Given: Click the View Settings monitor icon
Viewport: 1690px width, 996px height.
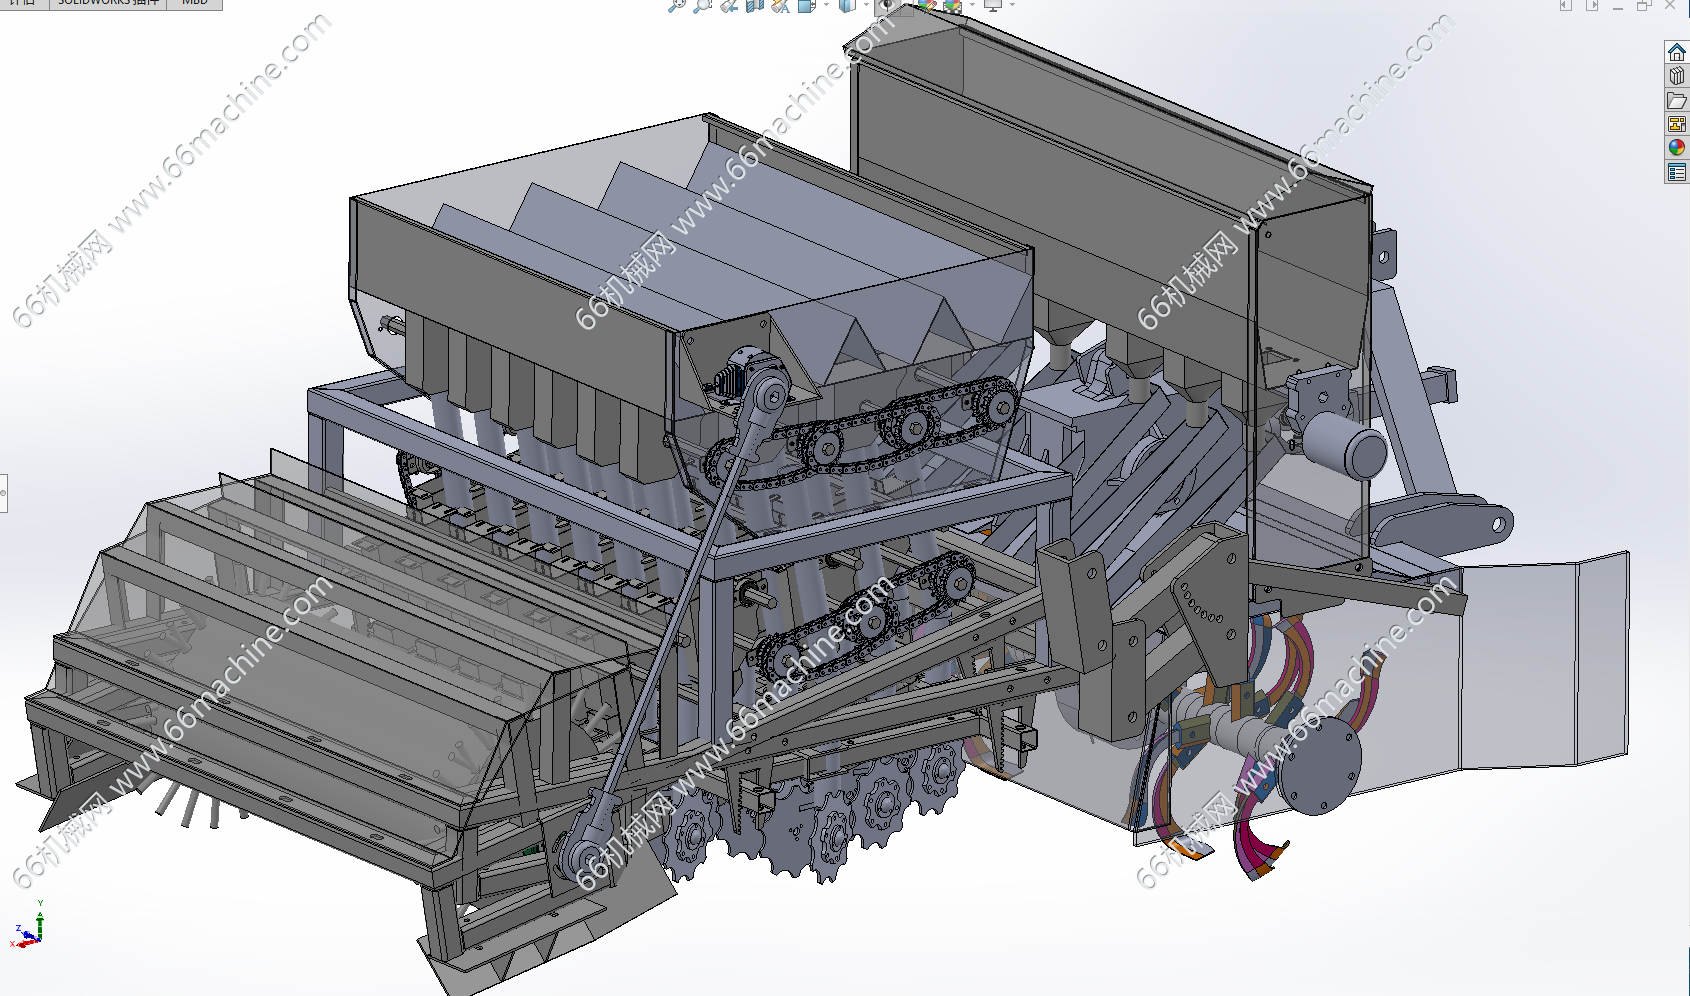Looking at the screenshot, I should coord(993,5).
